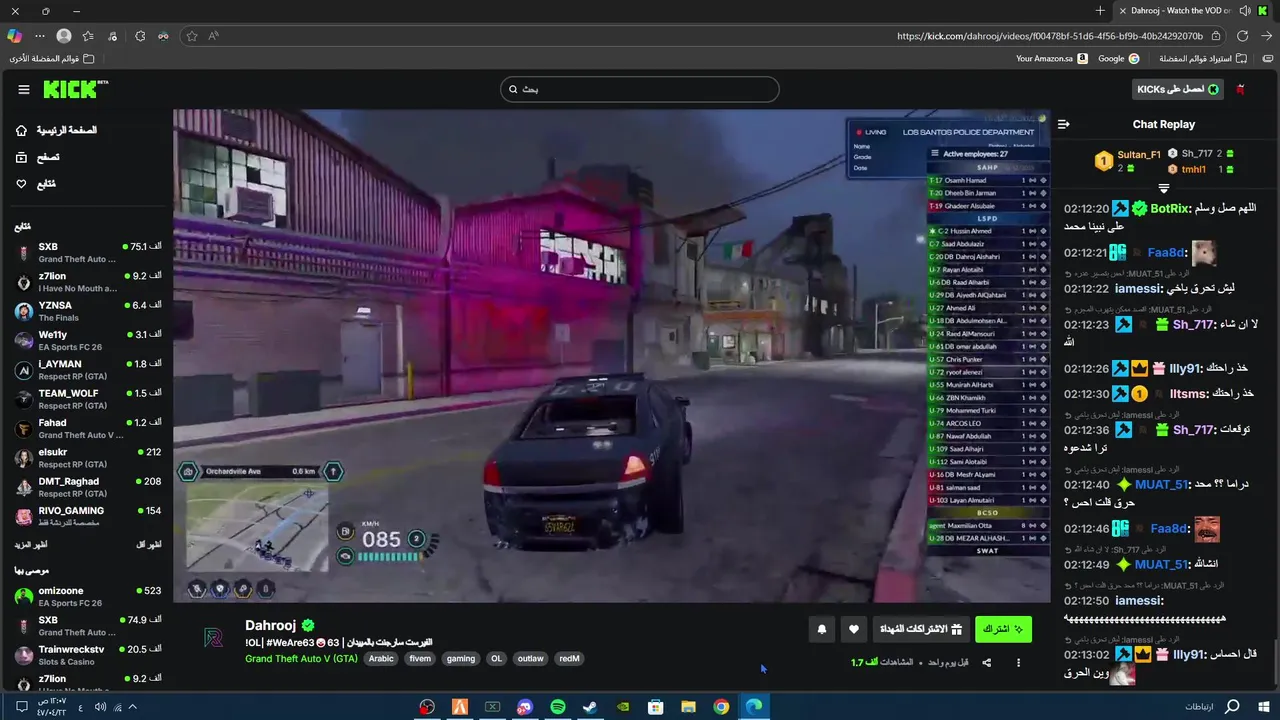Viewport: 1280px width, 720px height.
Task: Click the video player to pause
Action: (x=611, y=356)
